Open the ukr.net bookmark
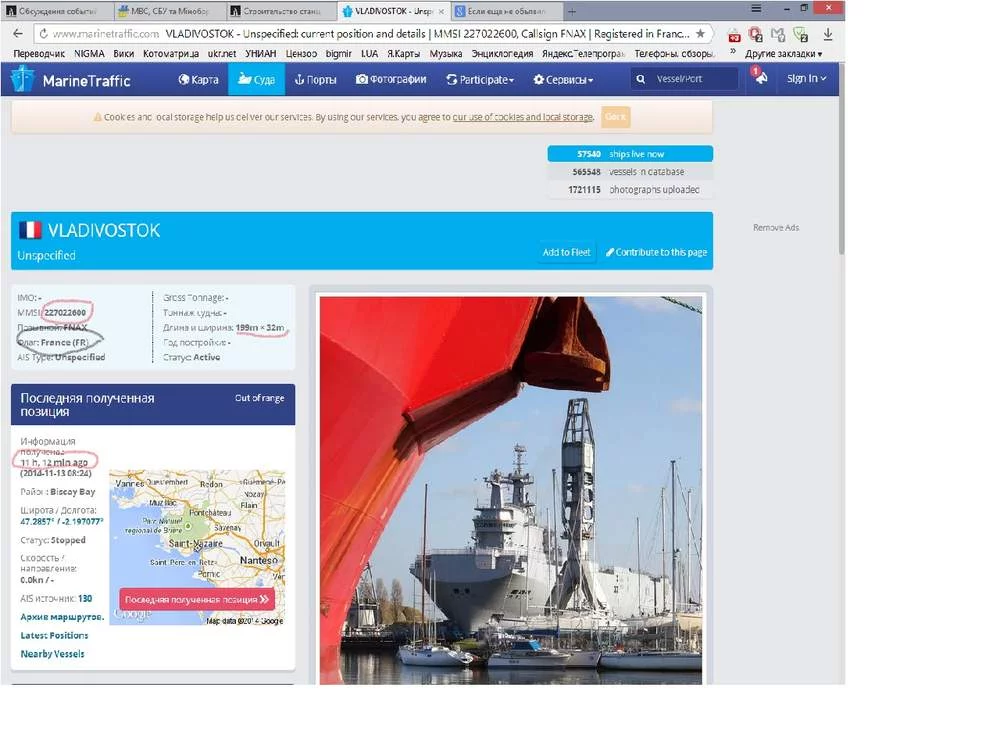This screenshot has width=1000, height=752. coord(221,54)
